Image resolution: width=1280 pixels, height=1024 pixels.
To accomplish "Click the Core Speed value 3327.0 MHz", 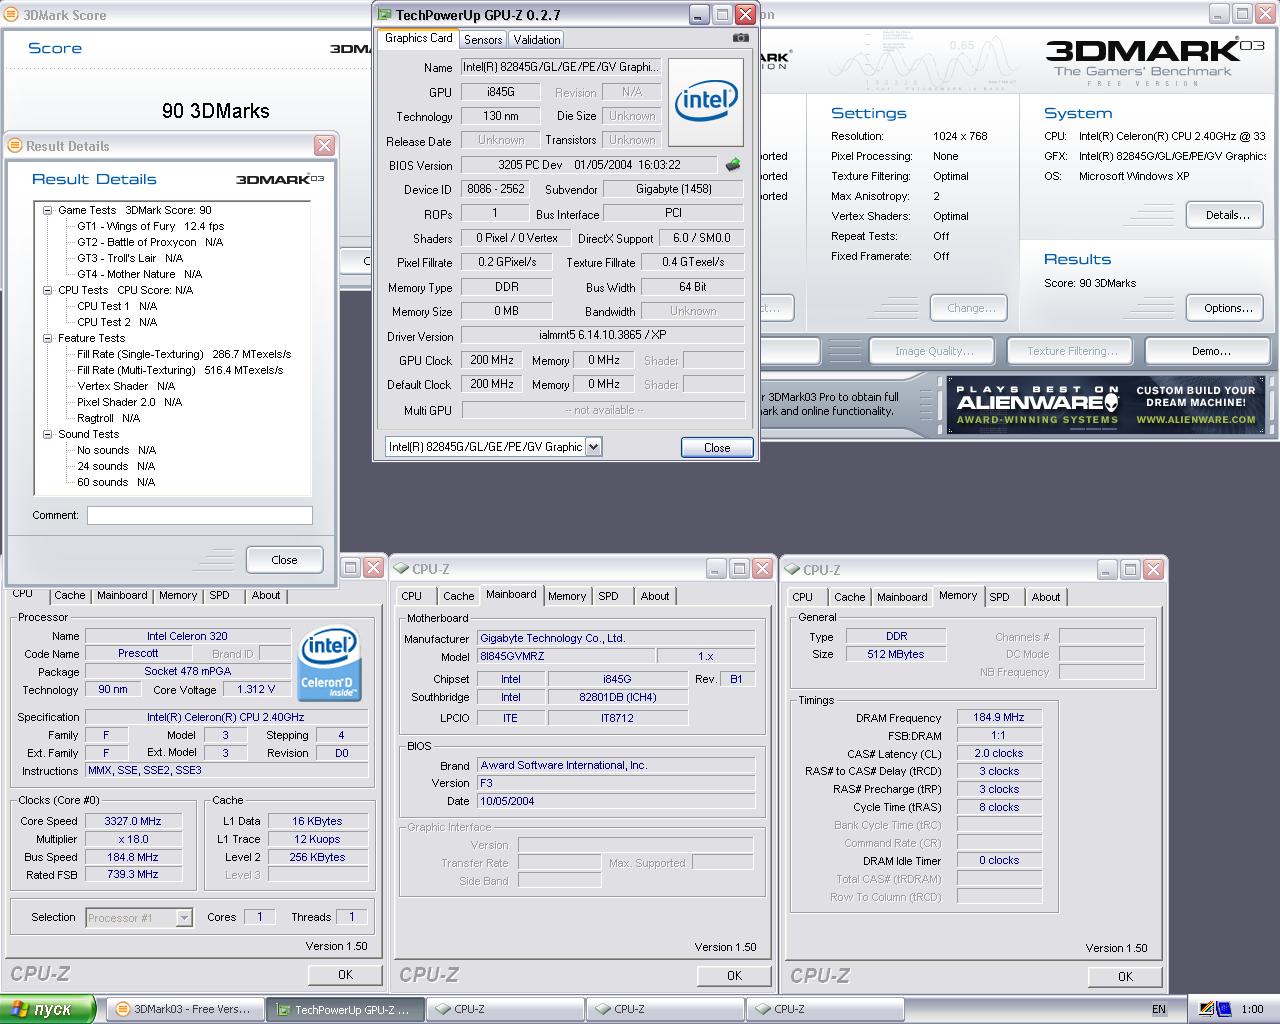I will (x=132, y=821).
